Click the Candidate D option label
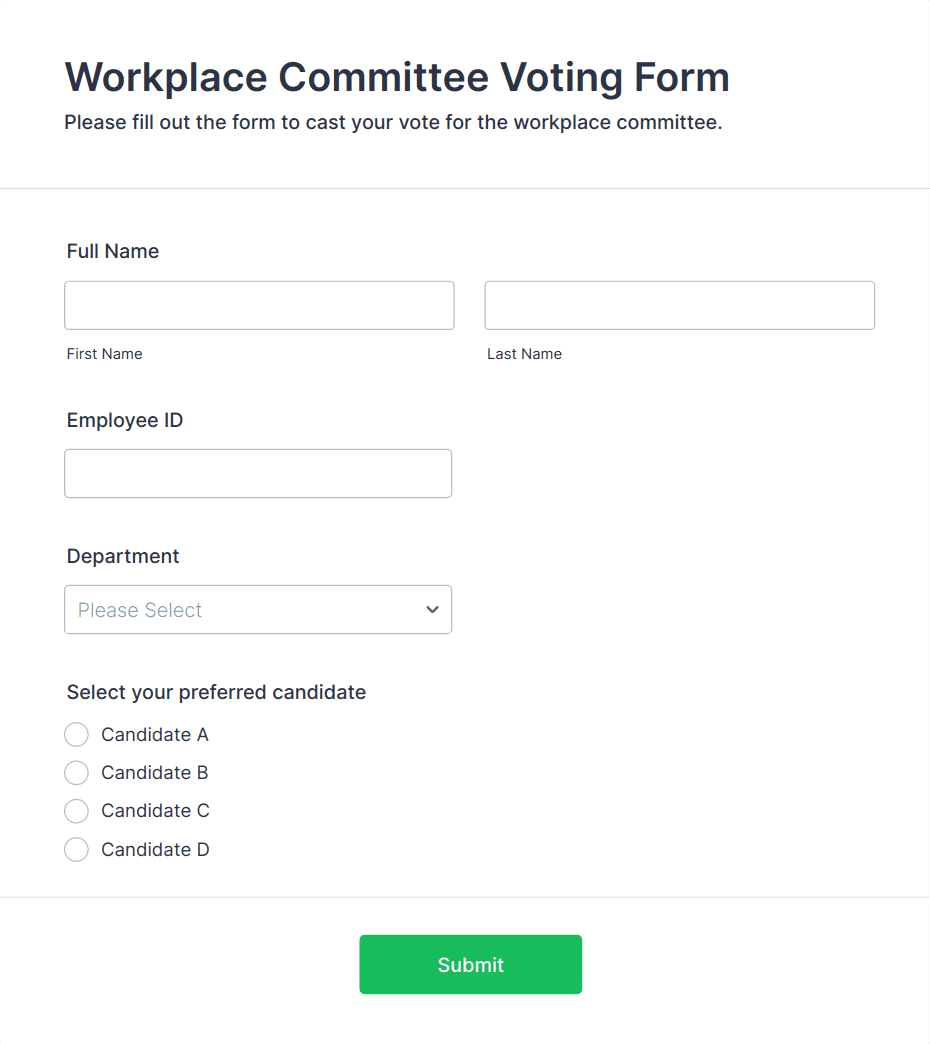The image size is (930, 1044). click(x=154, y=849)
